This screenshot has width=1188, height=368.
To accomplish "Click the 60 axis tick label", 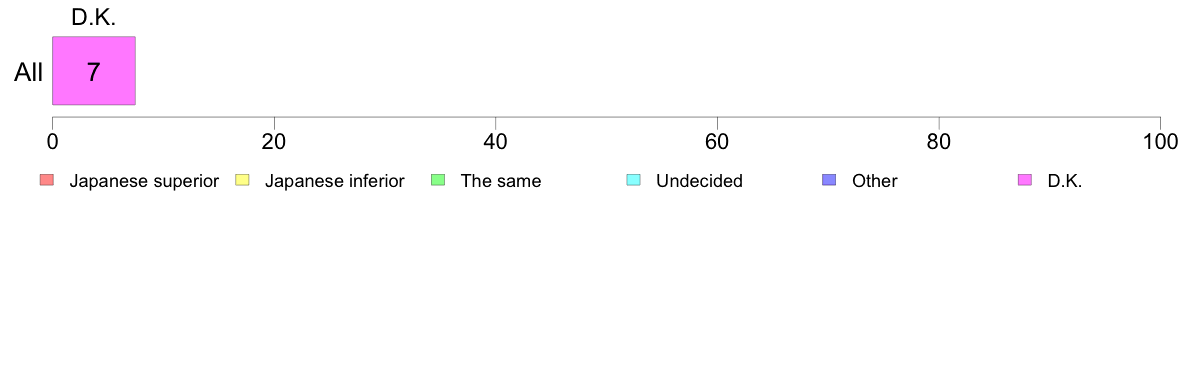I will (717, 141).
